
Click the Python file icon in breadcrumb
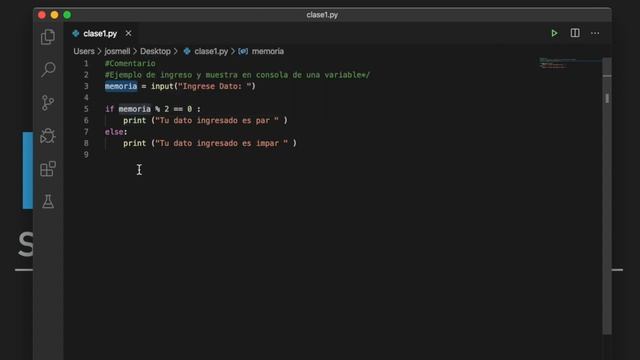[187, 51]
